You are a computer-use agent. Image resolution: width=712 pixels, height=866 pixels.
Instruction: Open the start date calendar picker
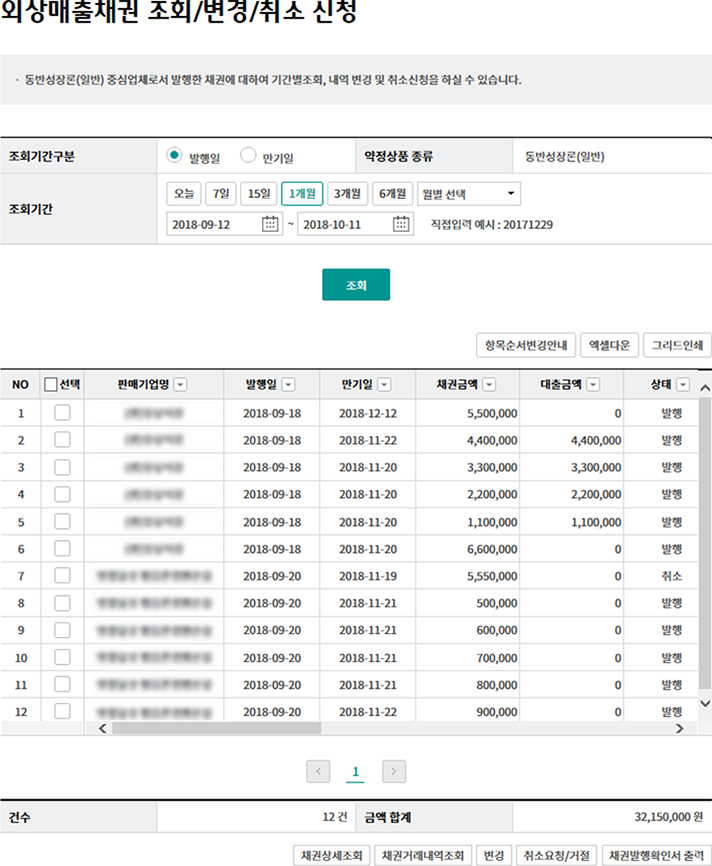270,224
